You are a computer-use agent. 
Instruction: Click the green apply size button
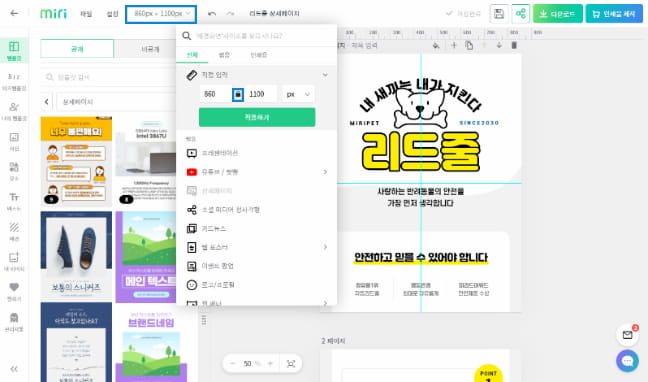point(257,117)
